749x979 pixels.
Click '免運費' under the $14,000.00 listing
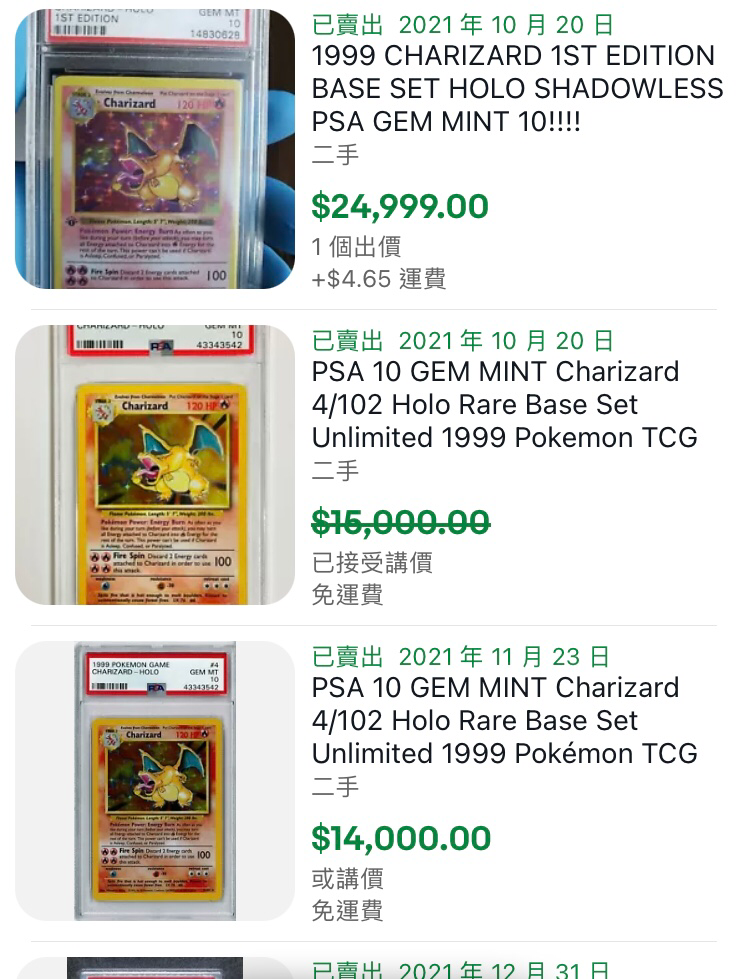(348, 911)
